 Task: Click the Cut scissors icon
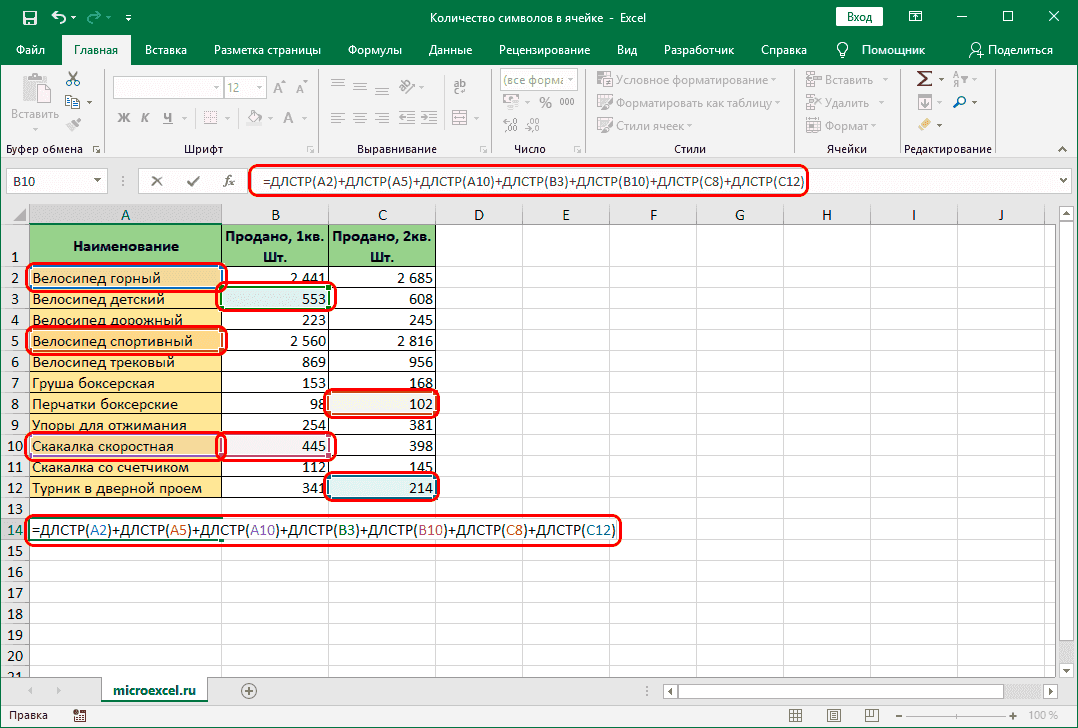pos(73,80)
